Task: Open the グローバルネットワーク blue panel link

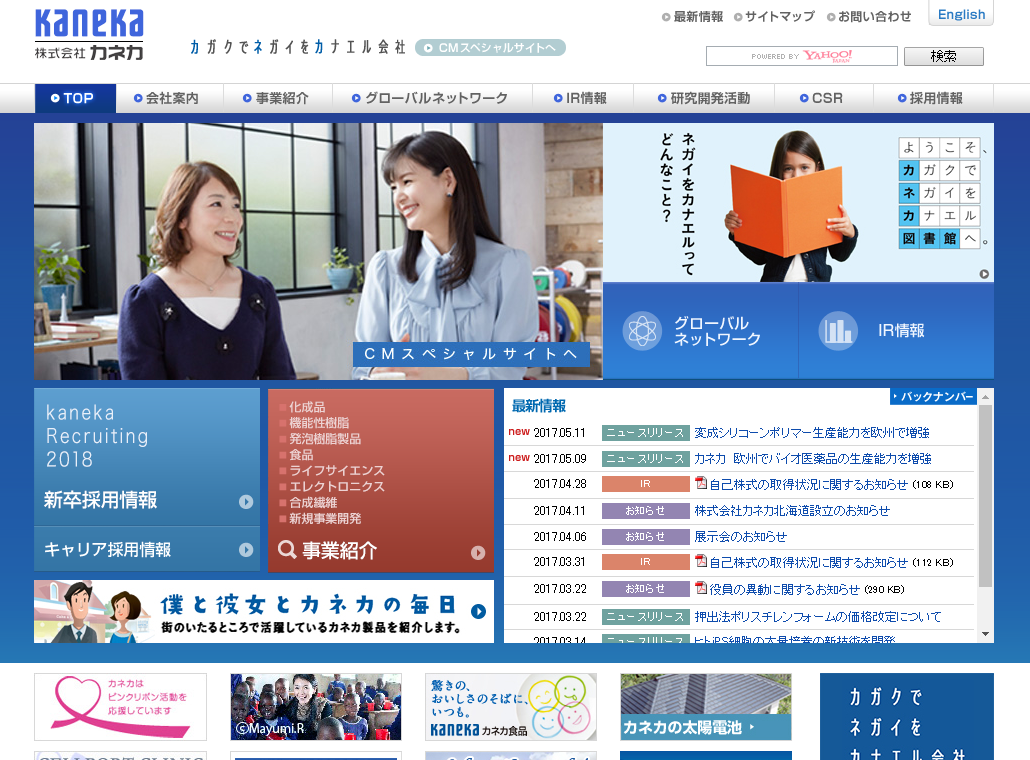Action: click(x=700, y=331)
